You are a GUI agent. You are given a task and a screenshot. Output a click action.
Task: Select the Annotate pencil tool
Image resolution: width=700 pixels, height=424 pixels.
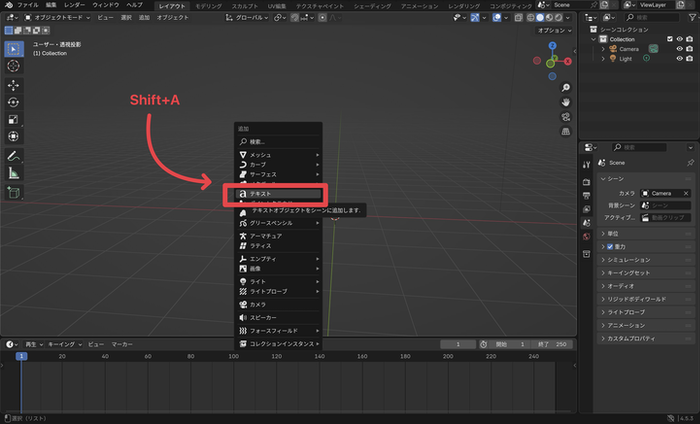coord(14,156)
